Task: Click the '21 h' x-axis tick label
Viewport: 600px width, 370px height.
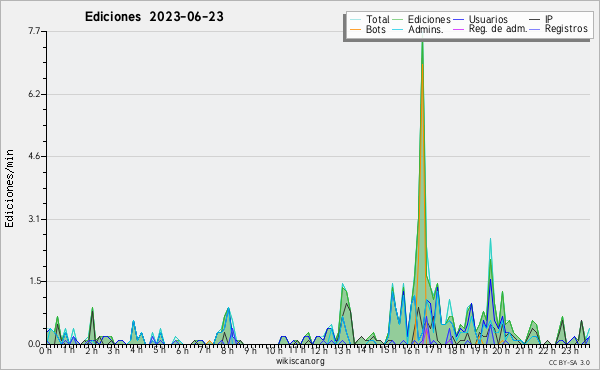Action: click(x=523, y=351)
